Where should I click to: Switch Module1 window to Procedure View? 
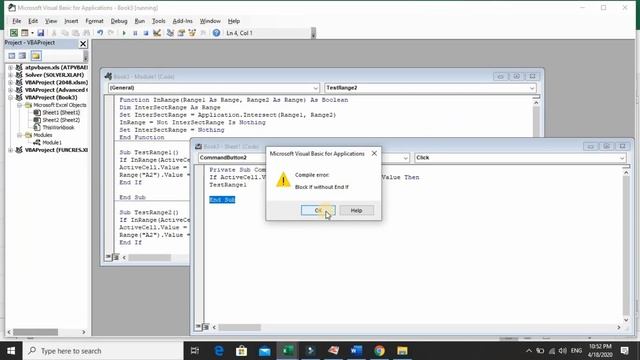click(108, 257)
